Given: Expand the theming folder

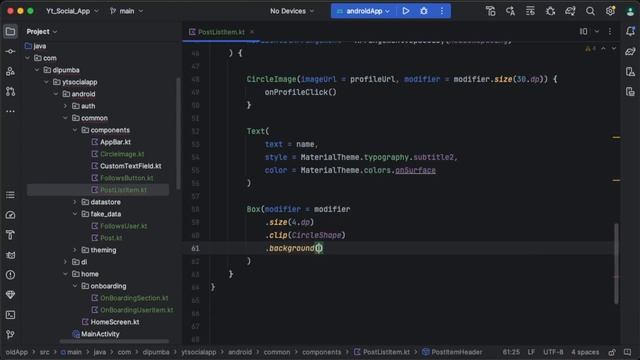Looking at the screenshot, I should pyautogui.click(x=75, y=250).
